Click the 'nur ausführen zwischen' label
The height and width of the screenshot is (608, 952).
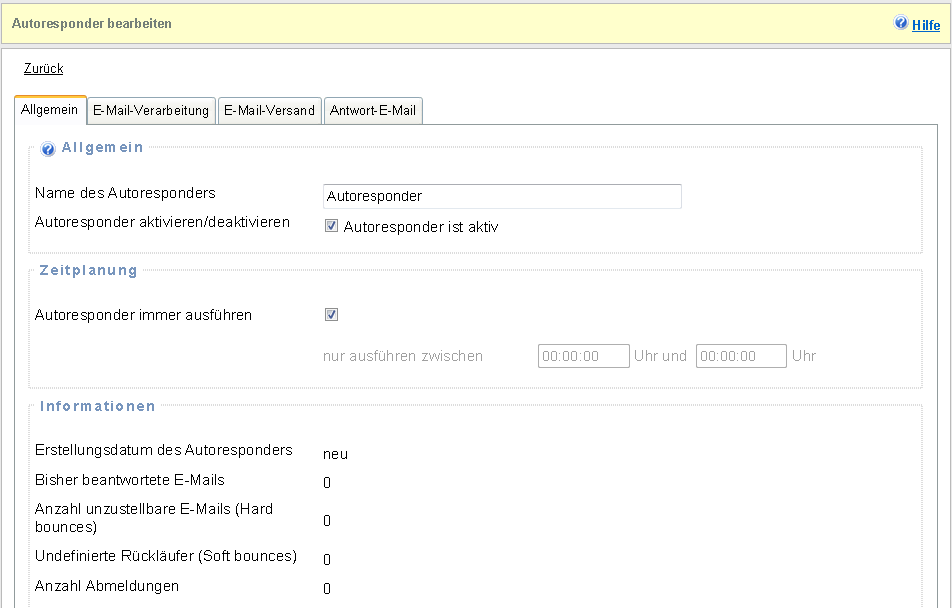pos(403,356)
